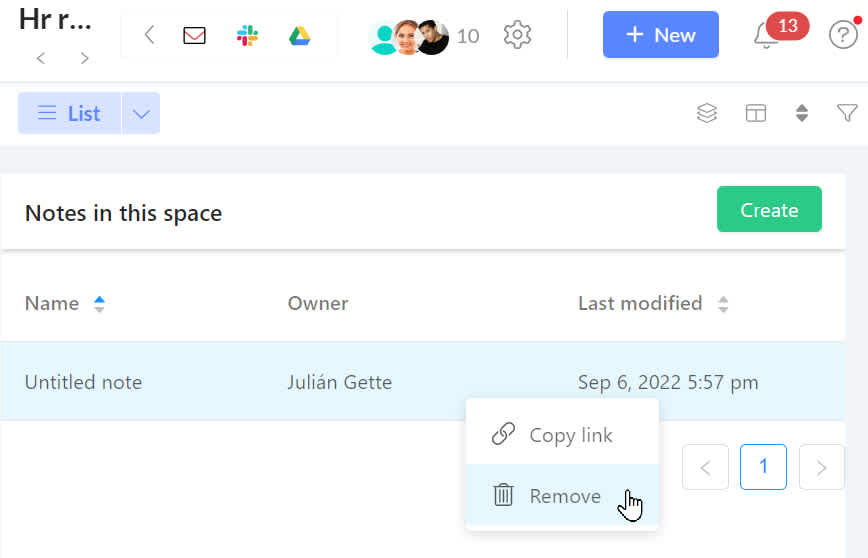
Task: Go to next page of notes
Action: pyautogui.click(x=822, y=467)
